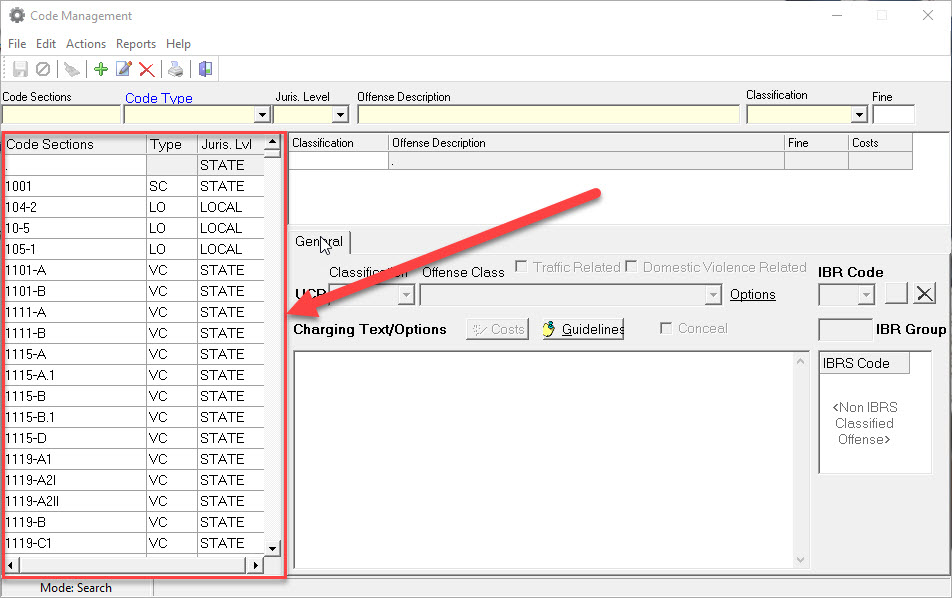This screenshot has width=952, height=598.
Task: Click the clear brush toolbar icon
Action: pos(71,69)
